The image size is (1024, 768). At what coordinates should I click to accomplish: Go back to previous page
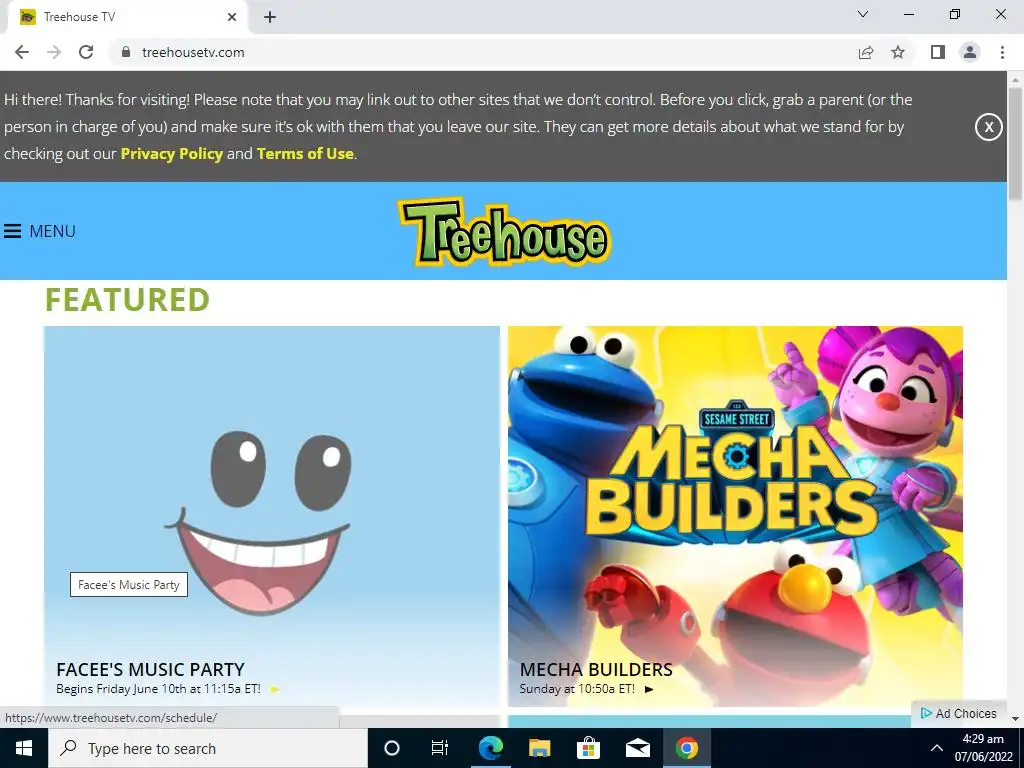coord(22,52)
